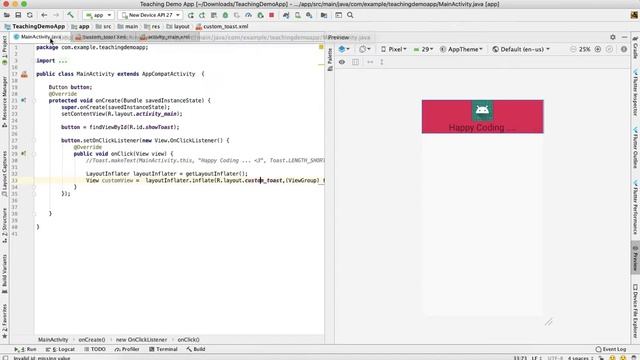Click the Project Structure icon
The image size is (640, 360).
[x=324, y=15]
